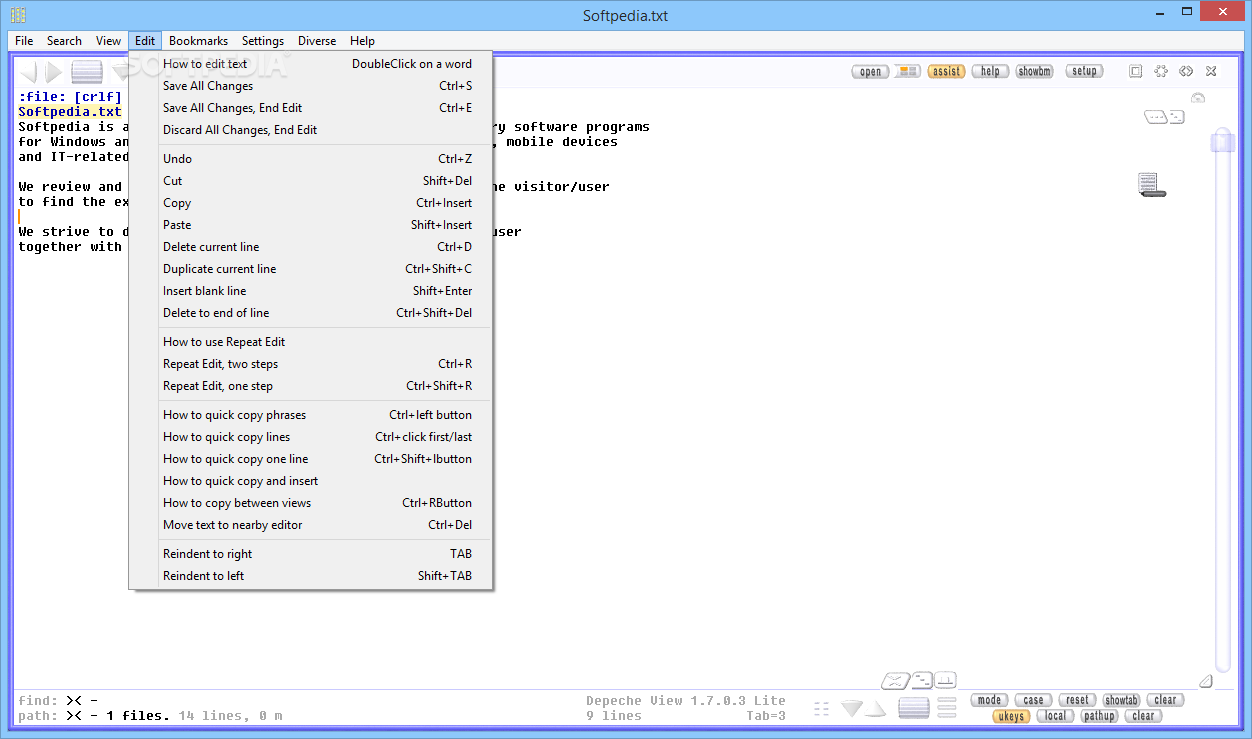Image resolution: width=1252 pixels, height=739 pixels.
Task: Click the stepped dots tab icon above bottom bar
Action: [x=922, y=680]
